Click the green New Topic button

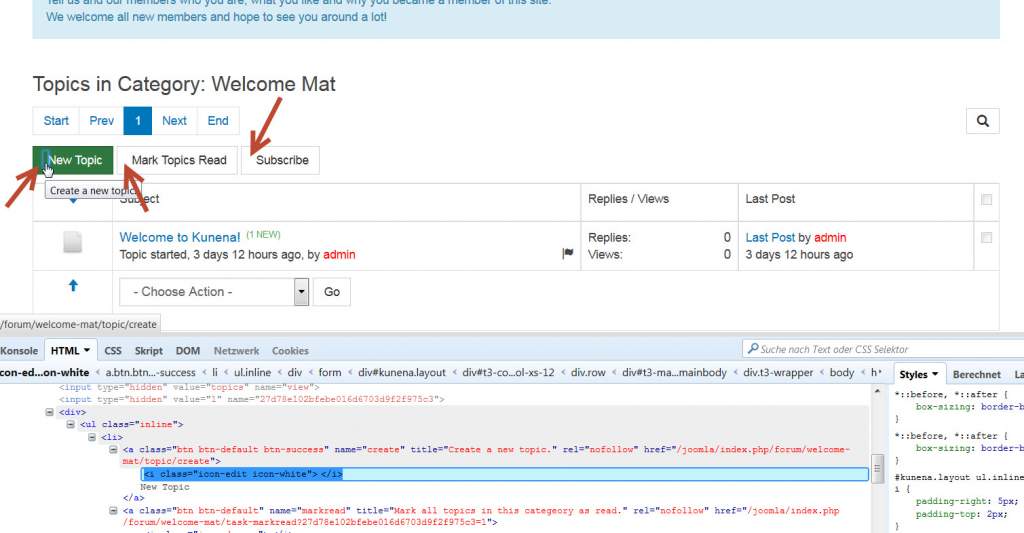pos(73,160)
